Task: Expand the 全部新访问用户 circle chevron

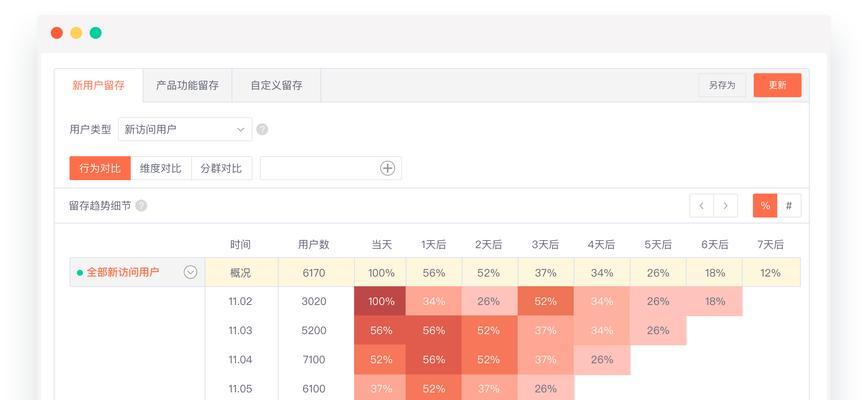Action: (190, 272)
